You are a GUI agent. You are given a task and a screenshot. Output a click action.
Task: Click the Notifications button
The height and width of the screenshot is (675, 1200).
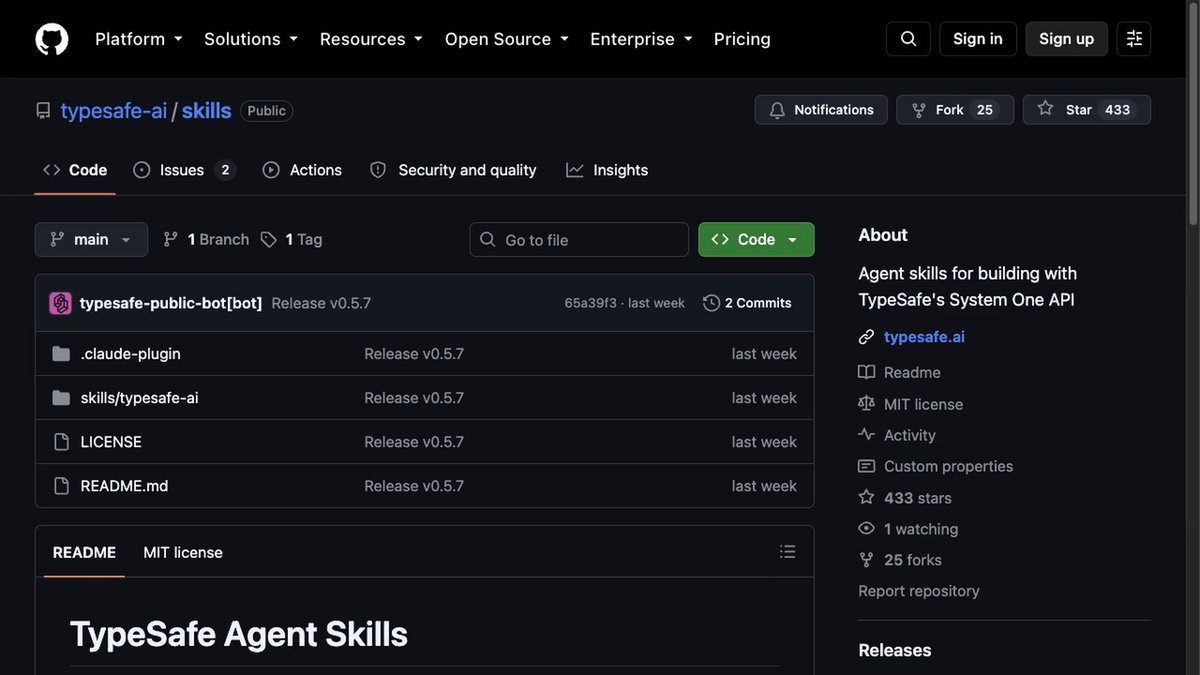(821, 110)
